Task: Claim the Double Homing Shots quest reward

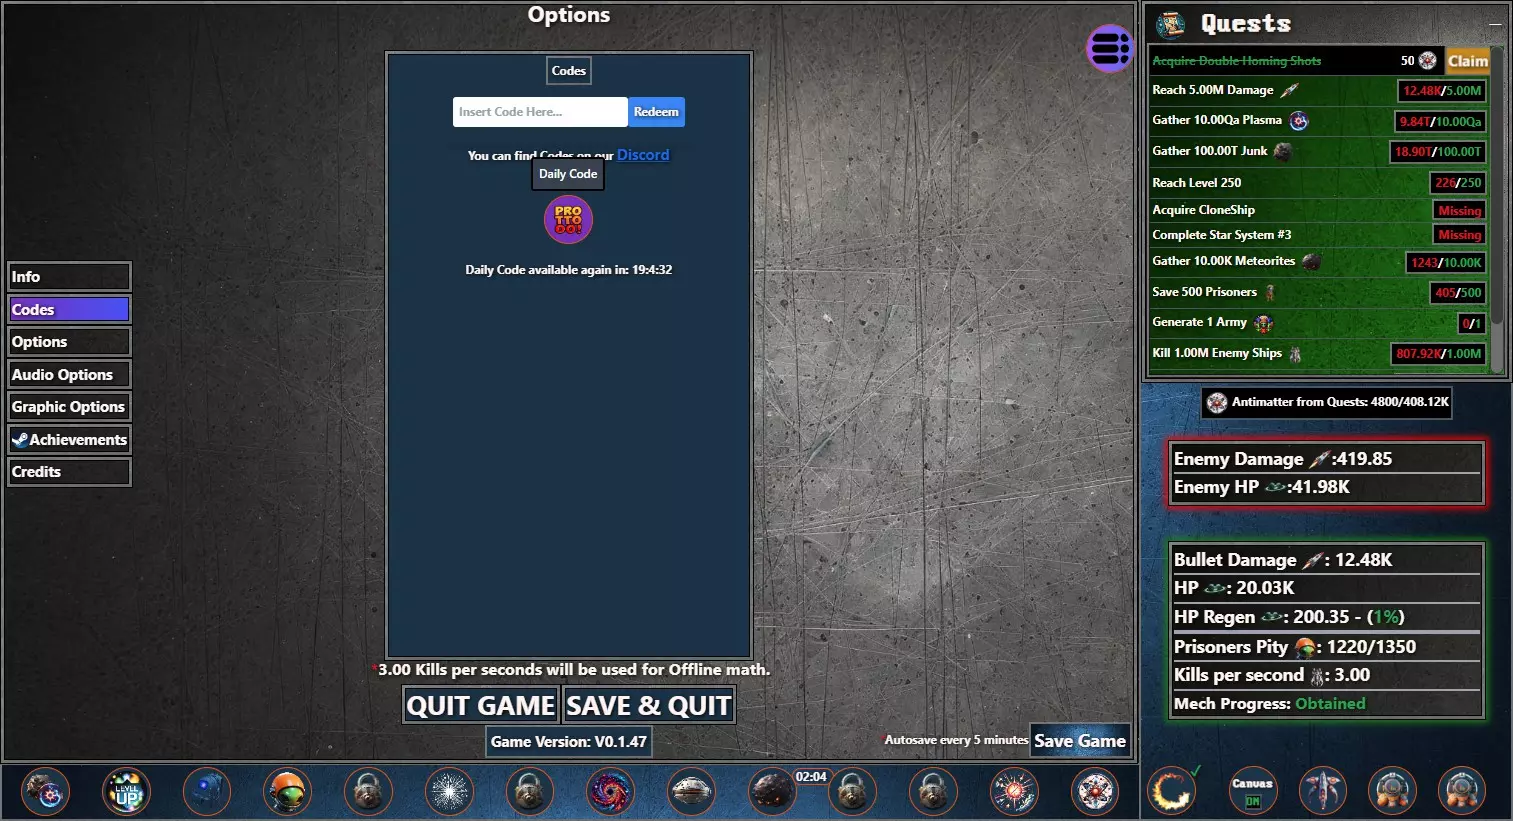Action: [1467, 61]
